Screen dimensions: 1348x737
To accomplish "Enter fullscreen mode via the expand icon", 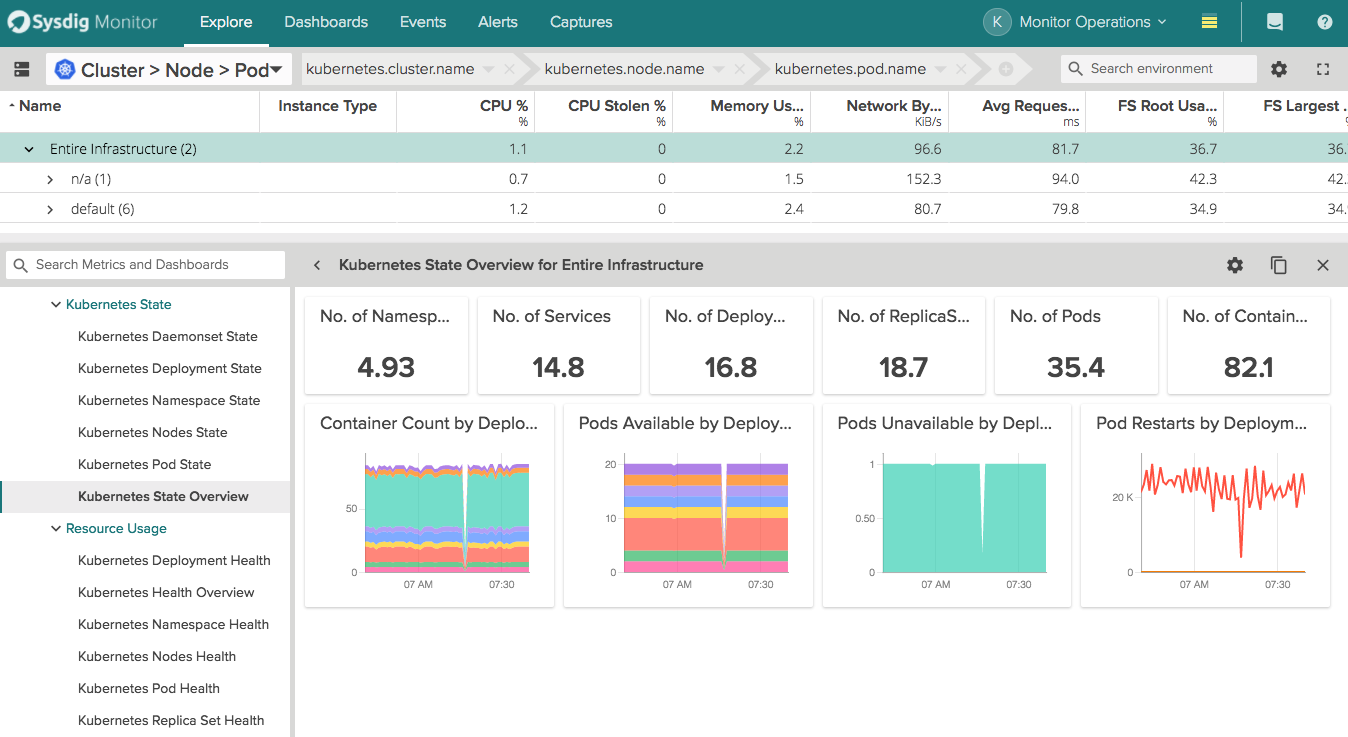I will pyautogui.click(x=1322, y=68).
